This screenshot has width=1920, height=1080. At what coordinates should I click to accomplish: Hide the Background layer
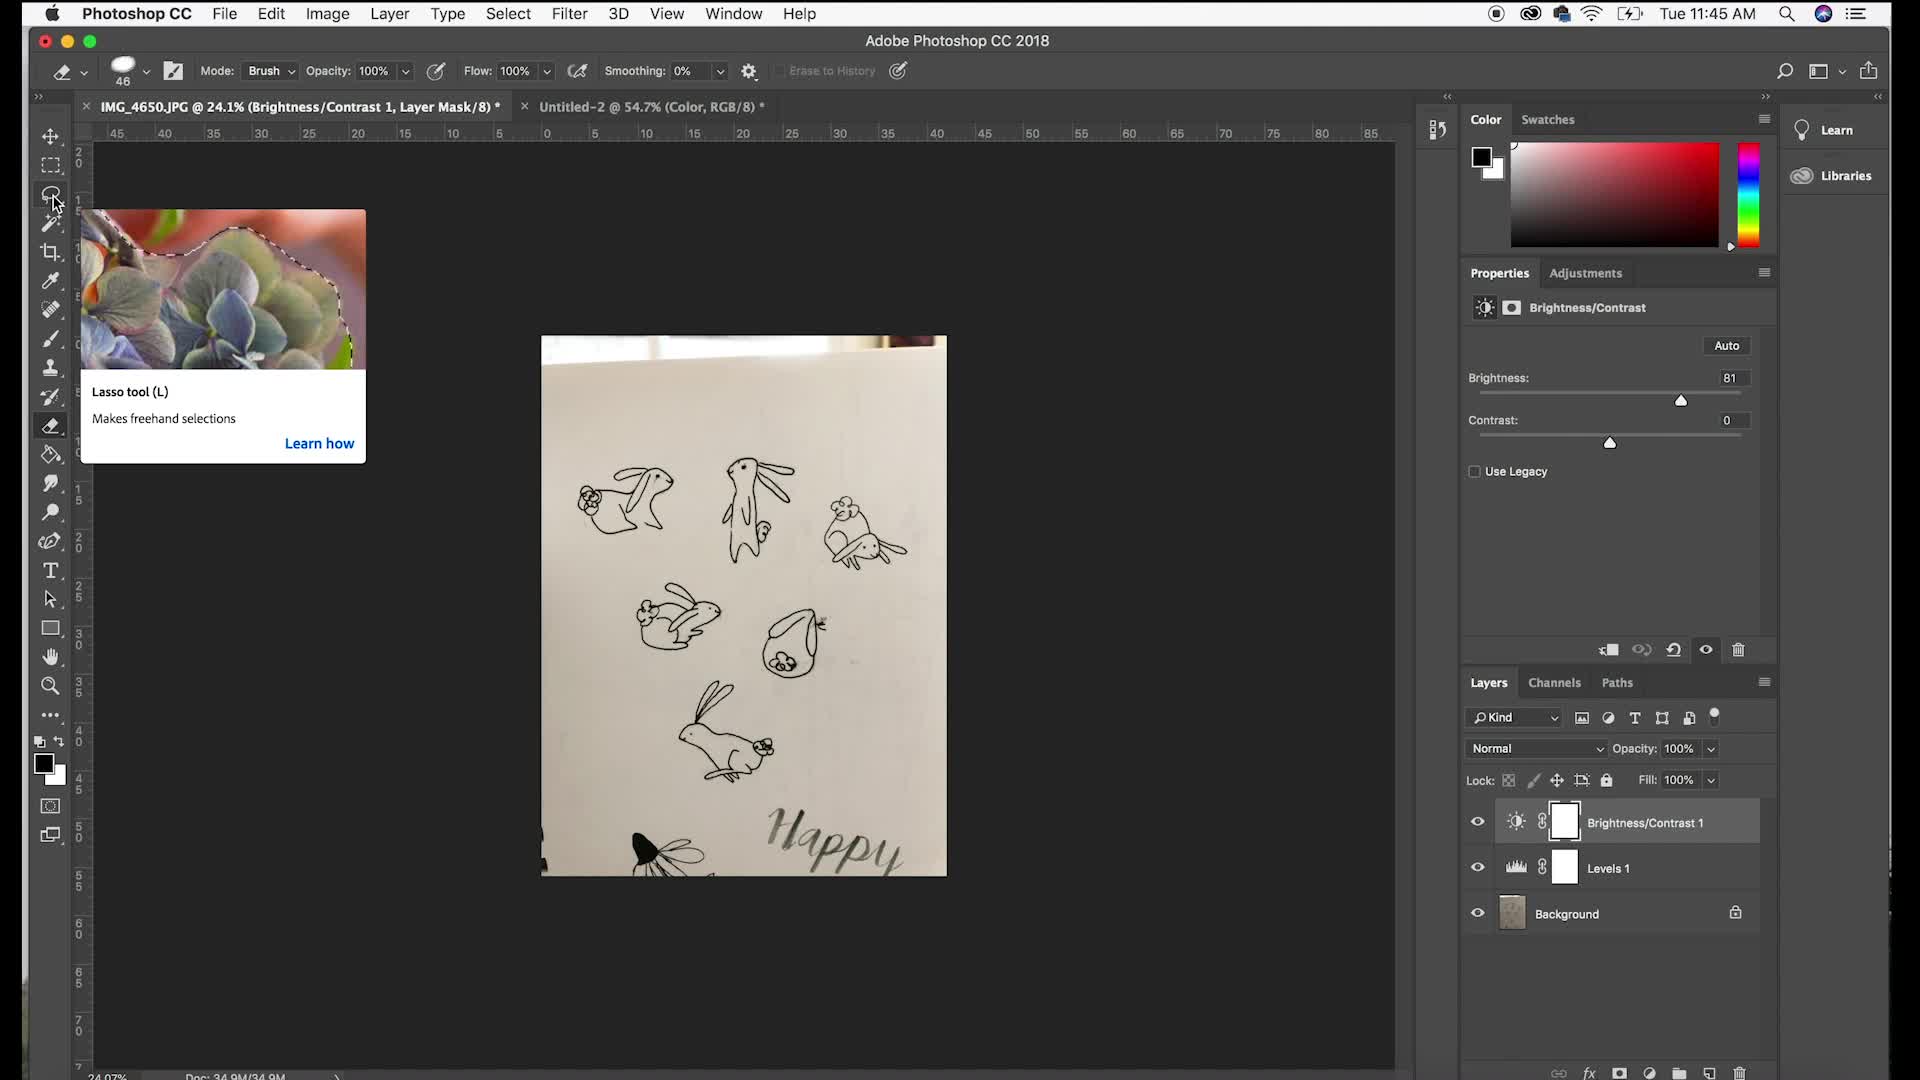click(1477, 913)
